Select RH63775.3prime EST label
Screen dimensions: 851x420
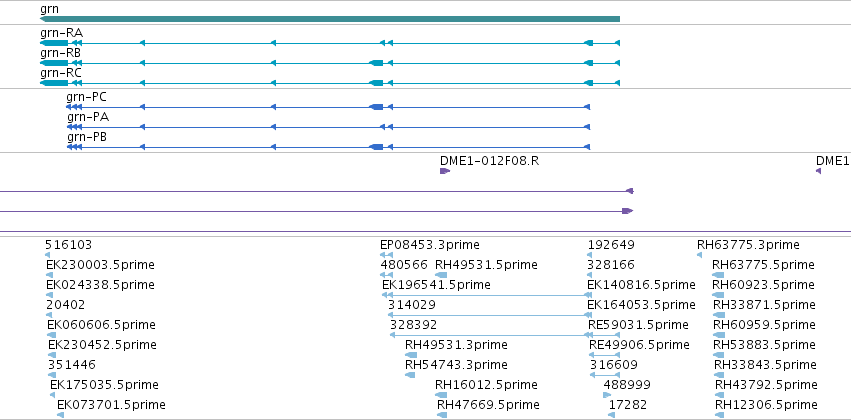[x=748, y=245]
